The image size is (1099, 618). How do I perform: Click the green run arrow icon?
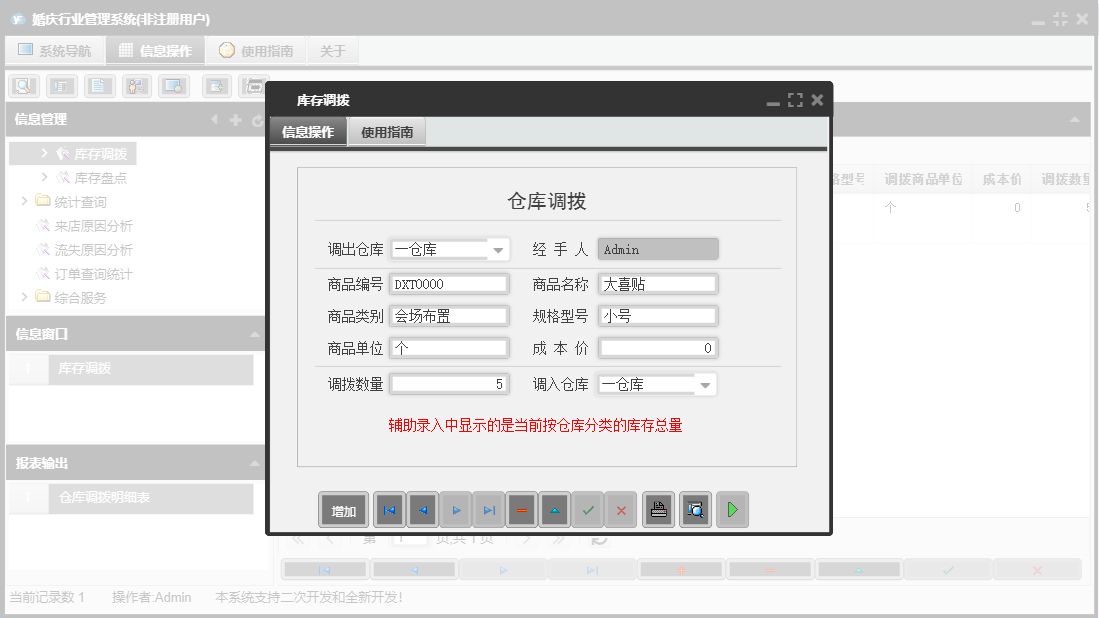[731, 509]
